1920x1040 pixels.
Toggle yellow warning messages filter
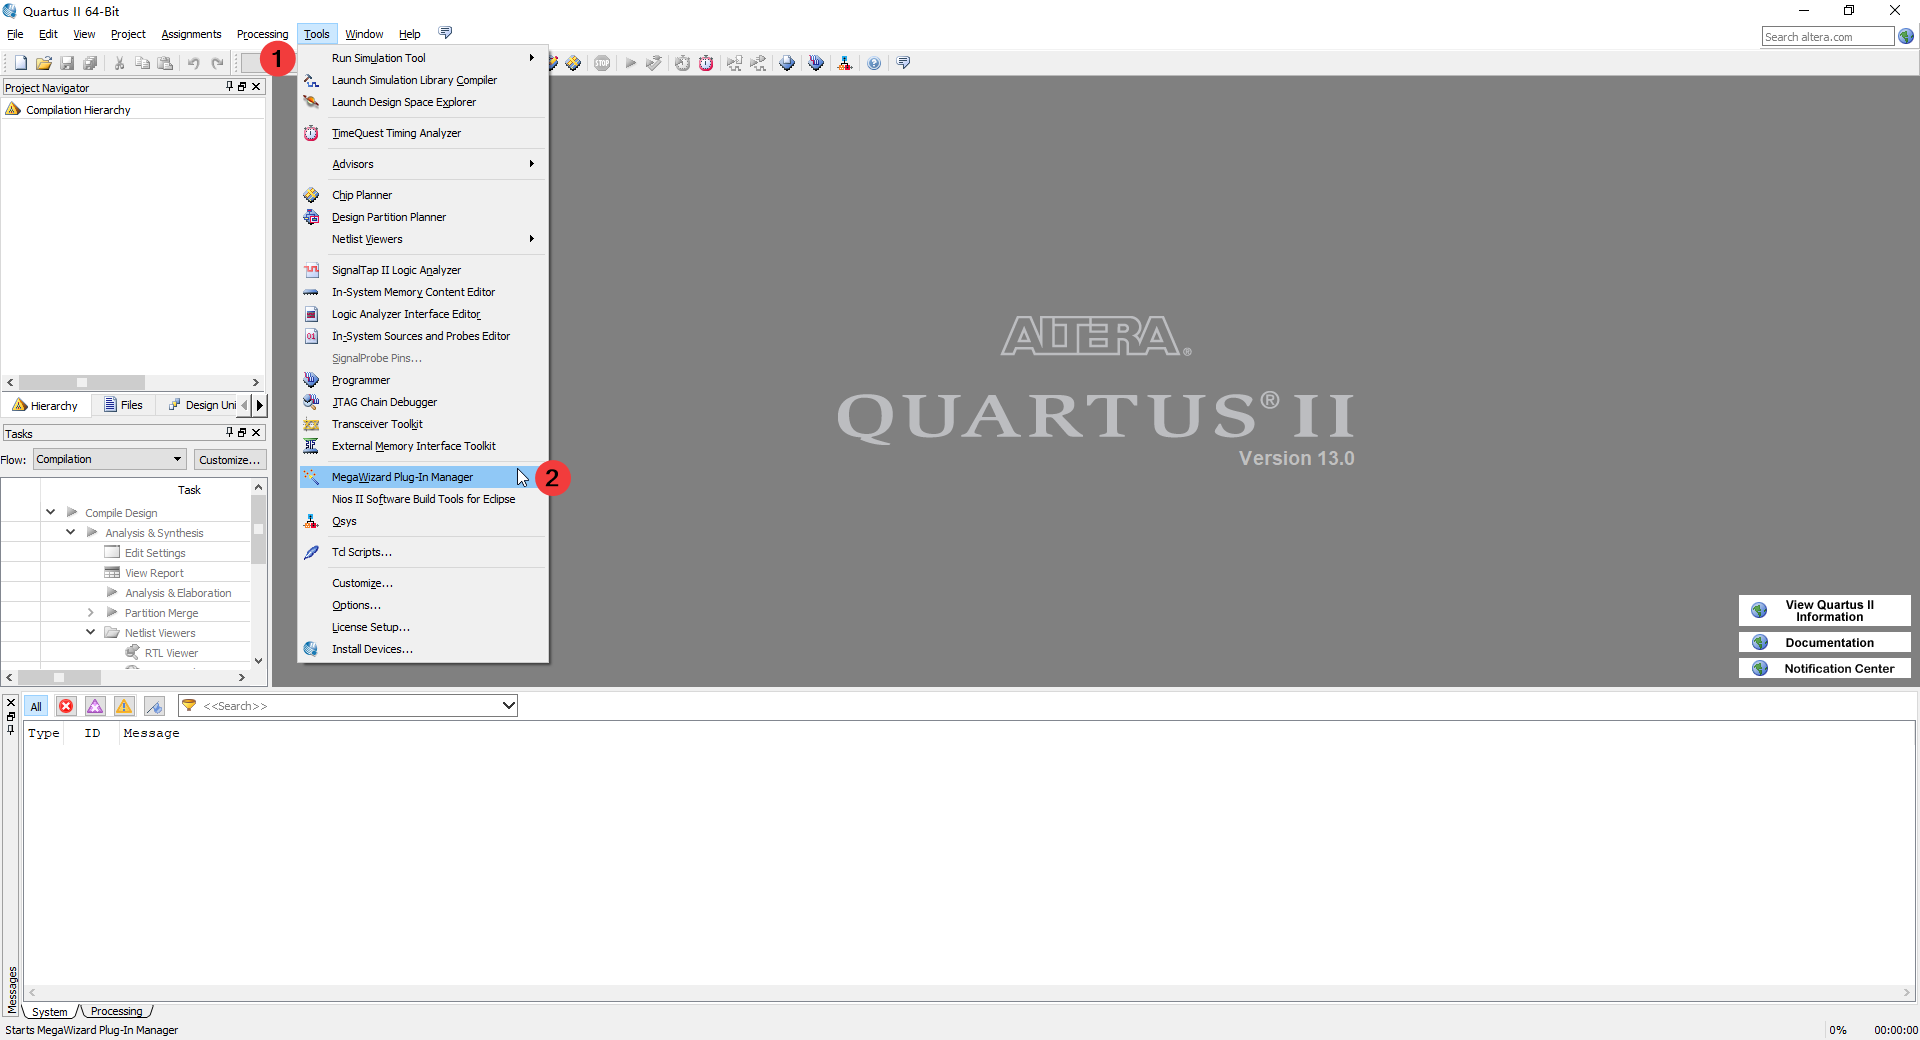[124, 706]
